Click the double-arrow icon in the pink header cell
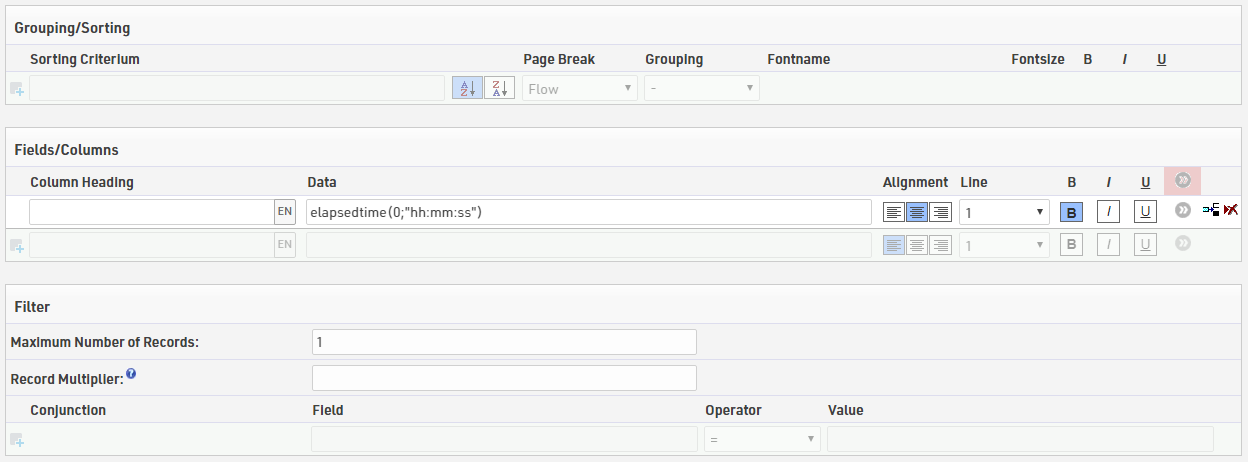 pos(1183,181)
